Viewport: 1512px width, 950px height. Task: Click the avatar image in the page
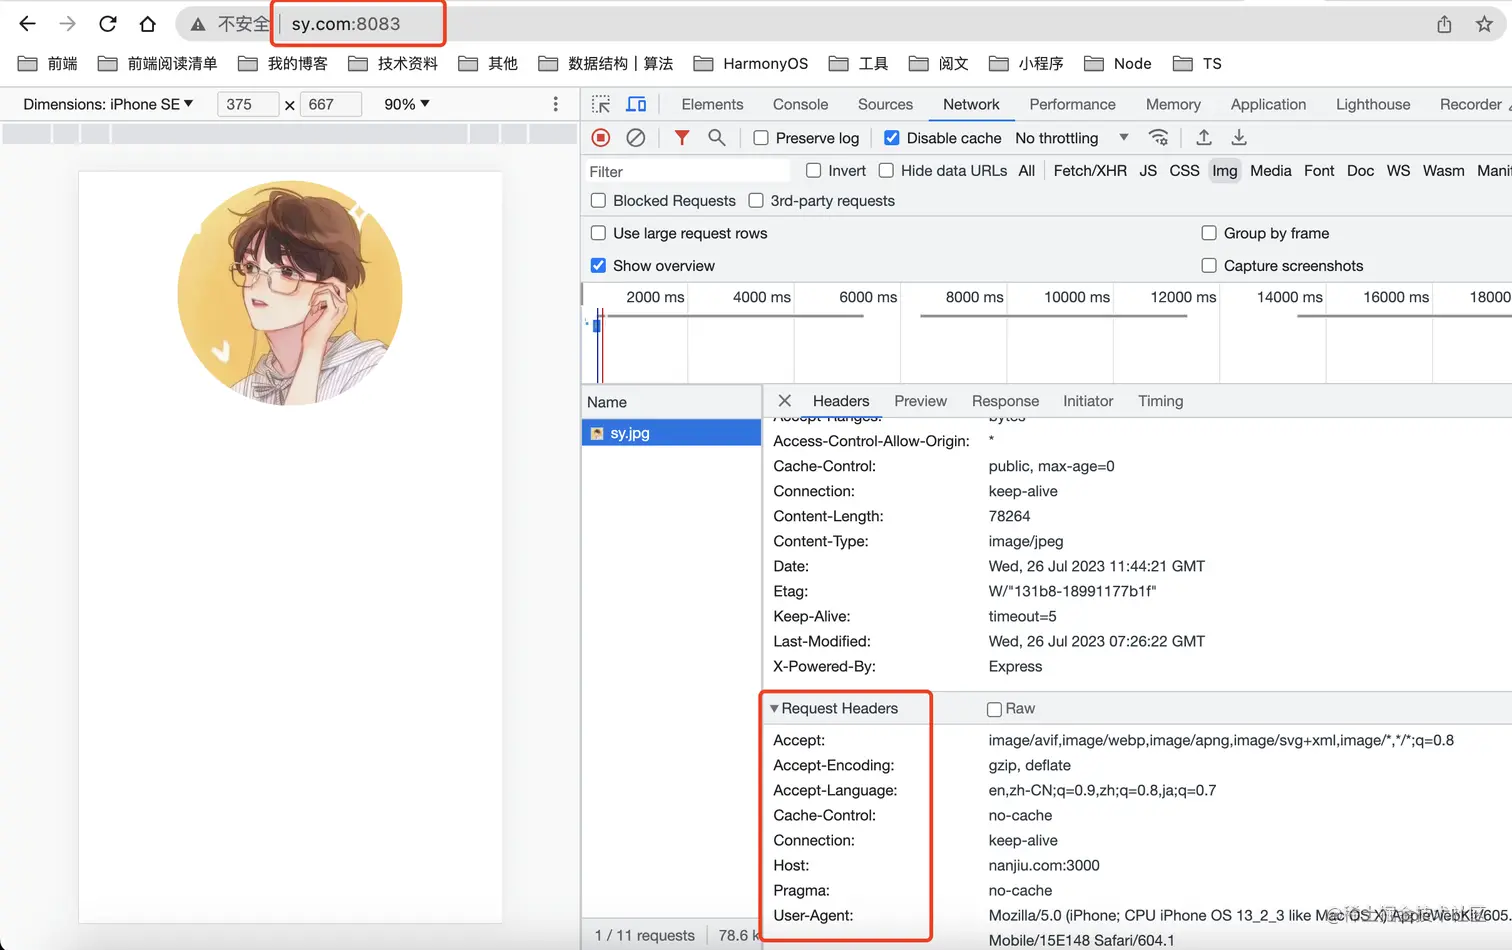point(290,293)
